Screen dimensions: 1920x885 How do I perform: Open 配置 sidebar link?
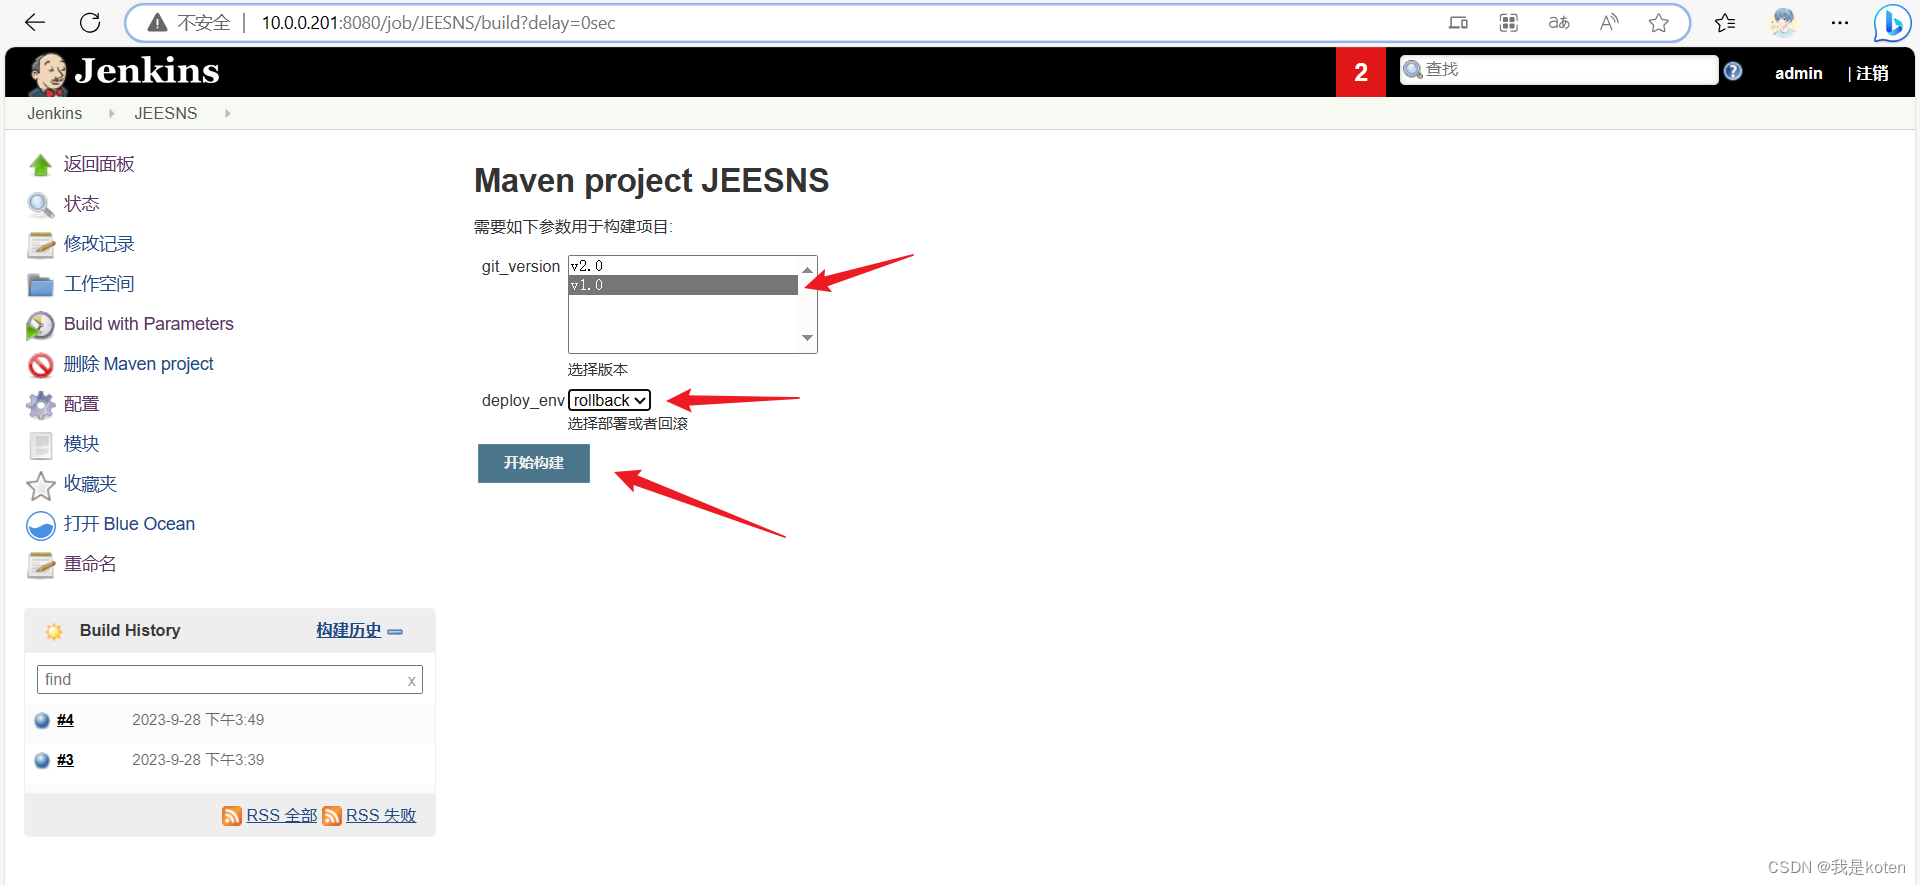(x=82, y=404)
